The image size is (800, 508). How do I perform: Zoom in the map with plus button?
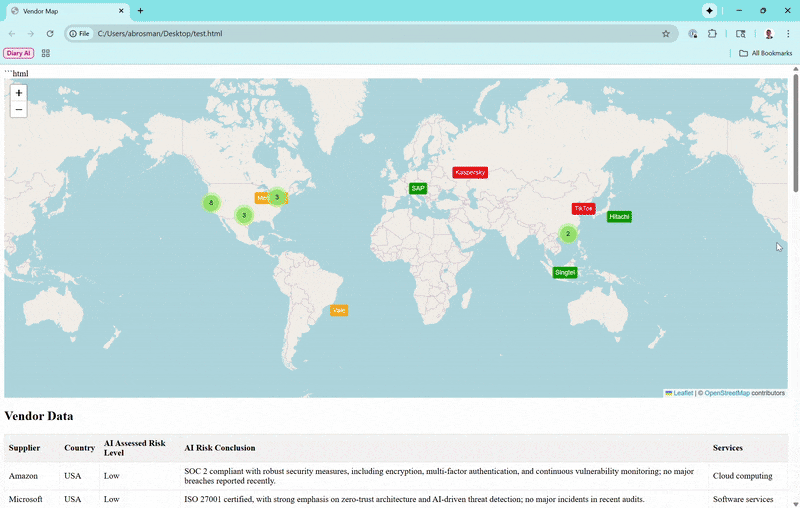[x=19, y=93]
